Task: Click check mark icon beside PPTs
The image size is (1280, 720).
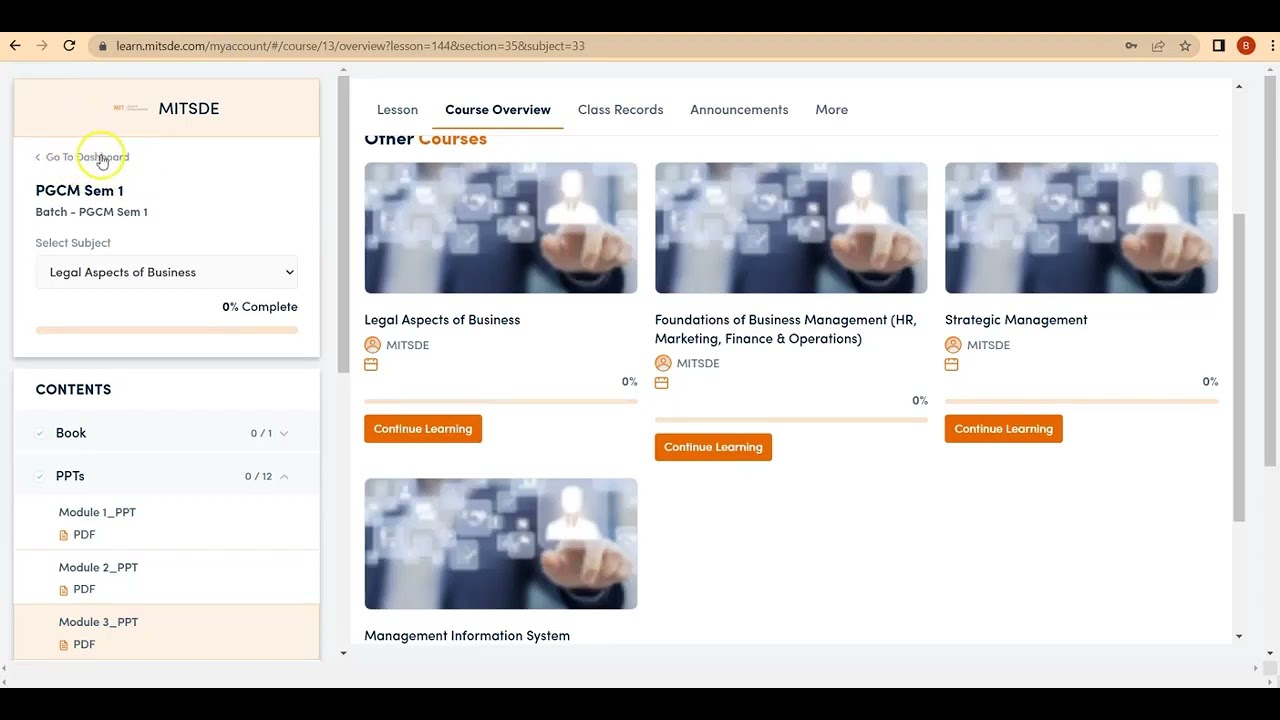Action: point(40,476)
